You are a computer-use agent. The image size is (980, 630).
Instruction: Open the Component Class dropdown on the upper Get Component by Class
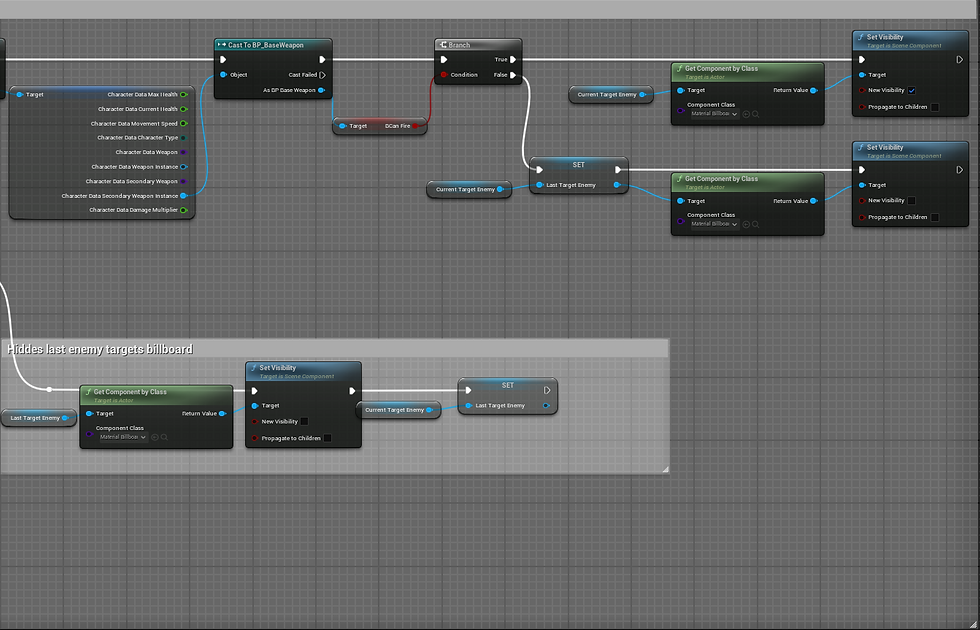pos(714,114)
